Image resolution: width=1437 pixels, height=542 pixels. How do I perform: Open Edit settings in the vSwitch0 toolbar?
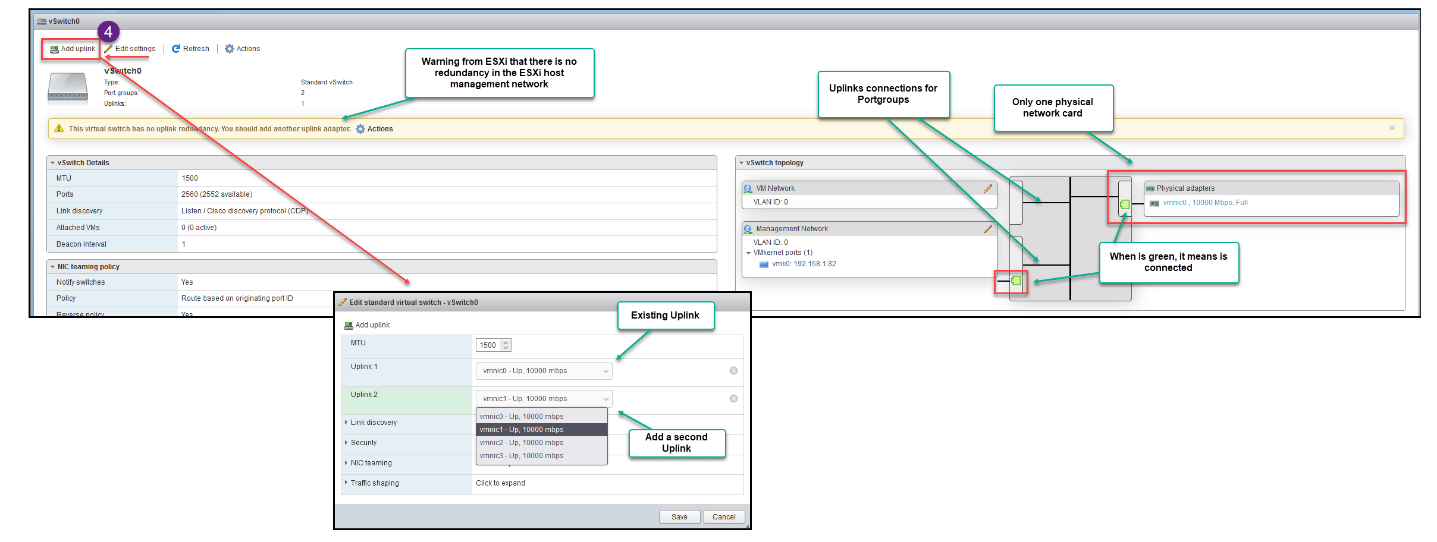pyautogui.click(x=130, y=48)
